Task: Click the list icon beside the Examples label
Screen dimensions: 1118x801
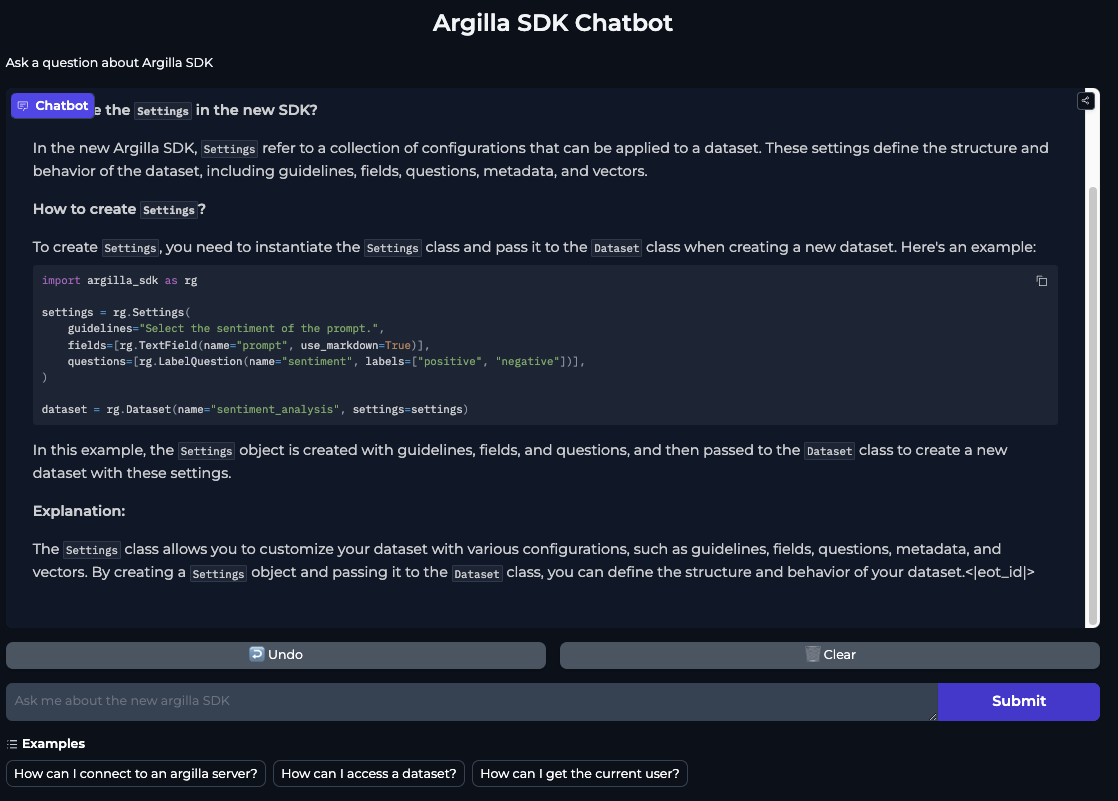Action: 13,744
